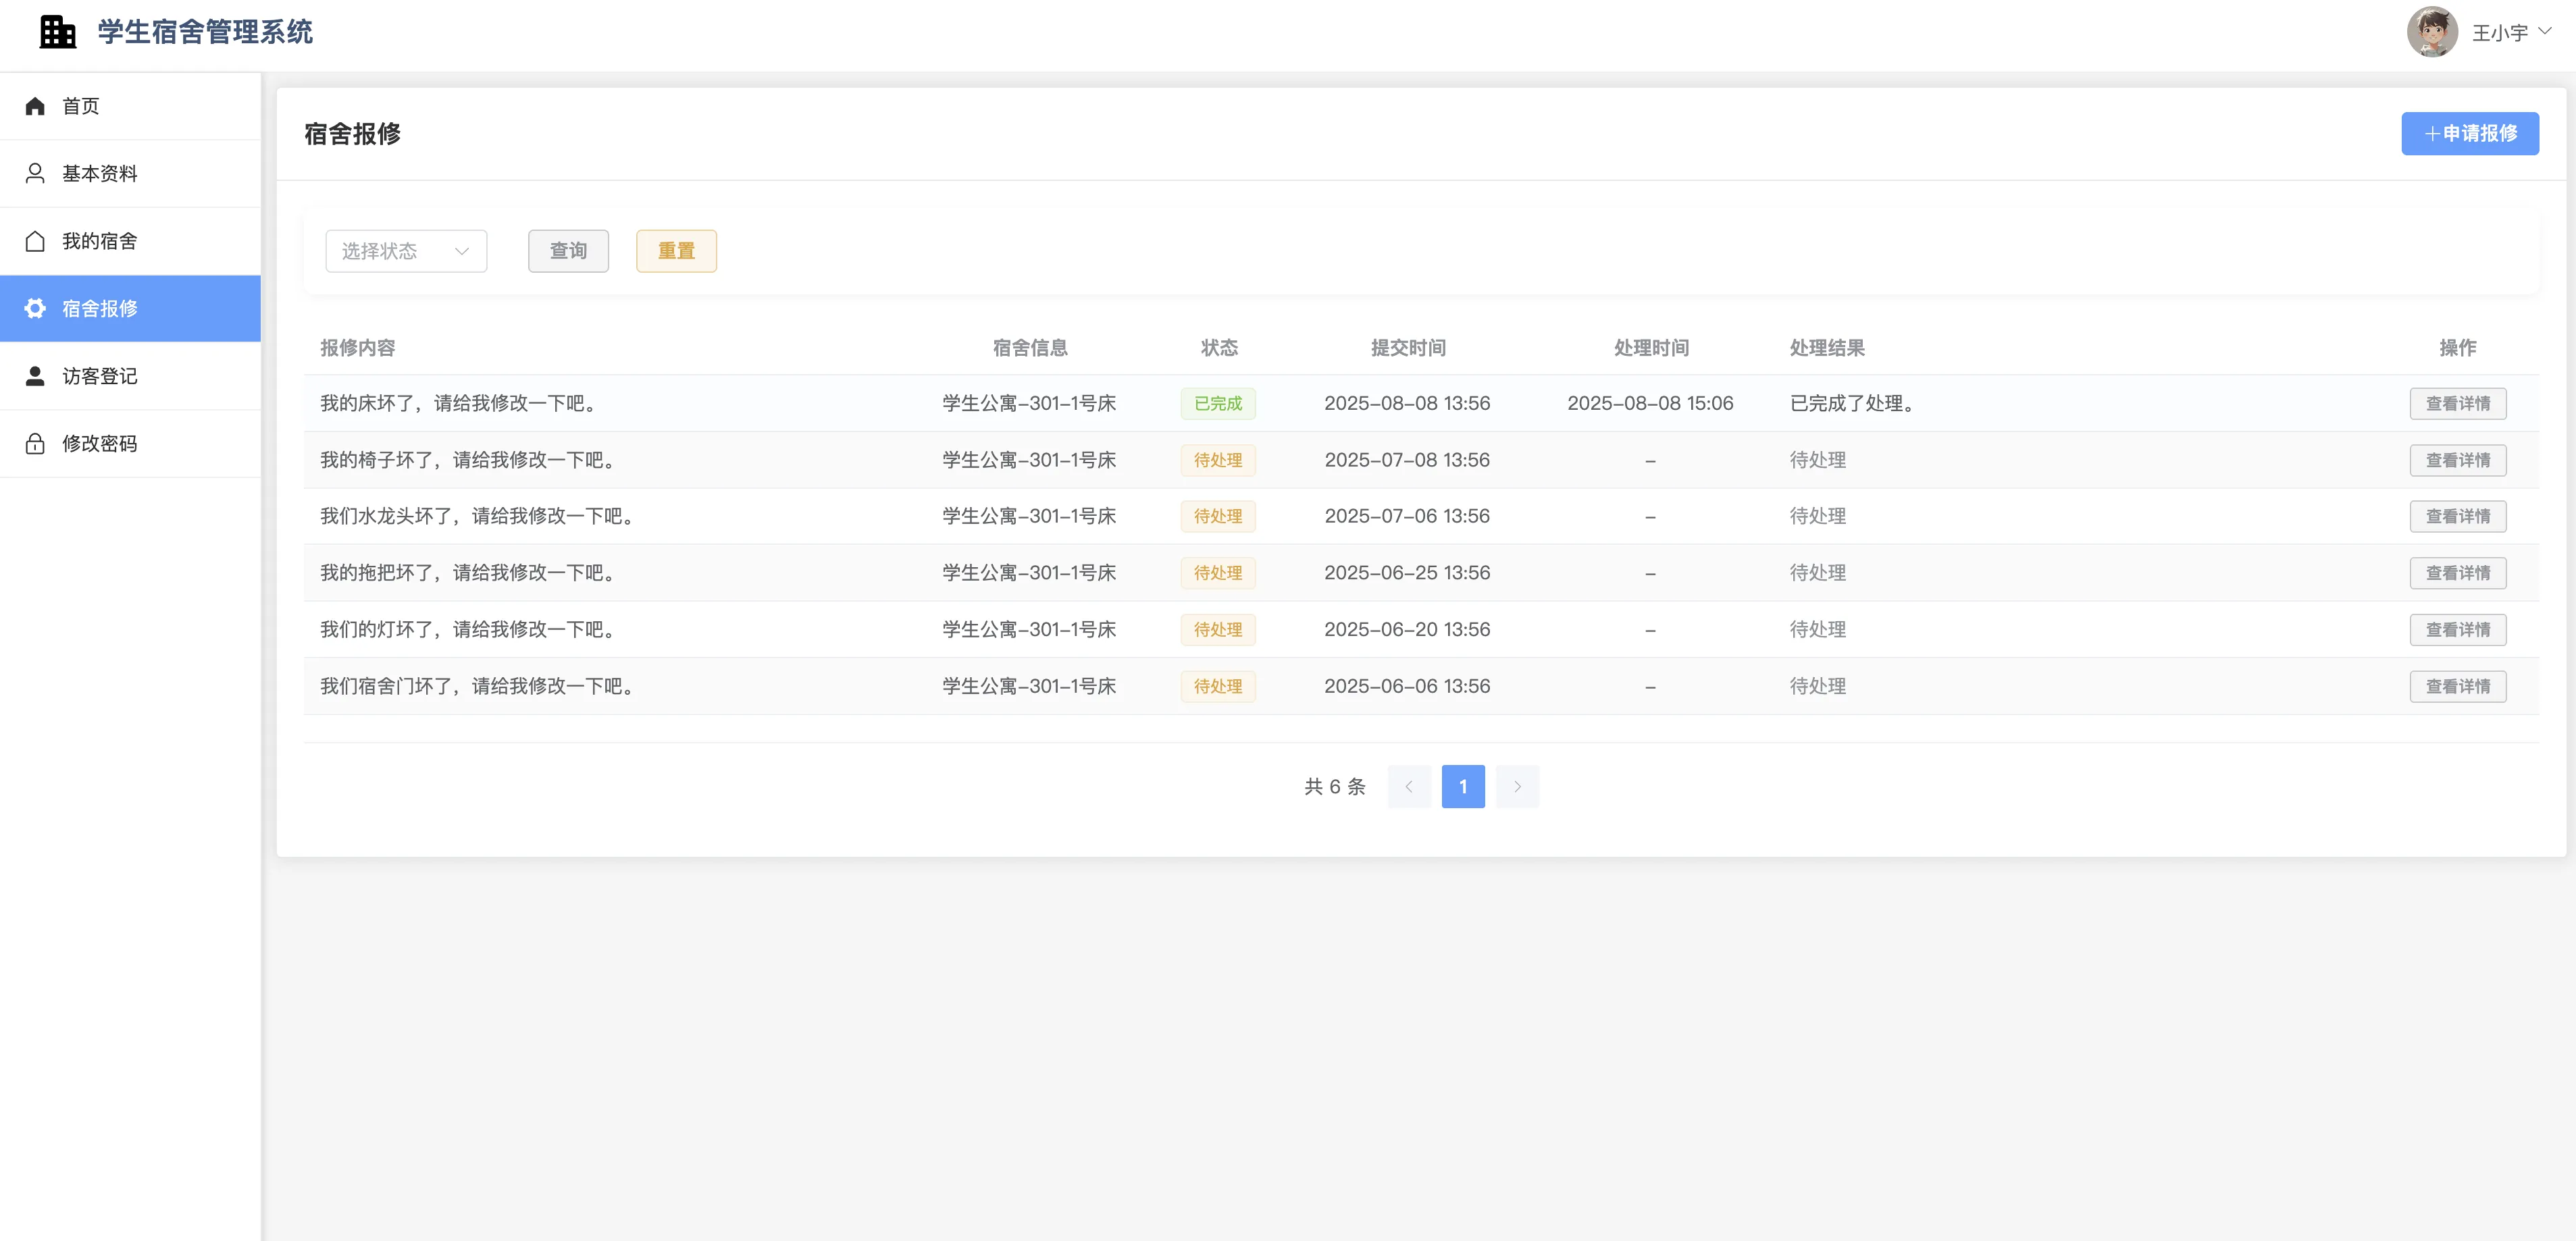Click the building logo icon
This screenshot has height=1241, width=2576.
[x=57, y=32]
